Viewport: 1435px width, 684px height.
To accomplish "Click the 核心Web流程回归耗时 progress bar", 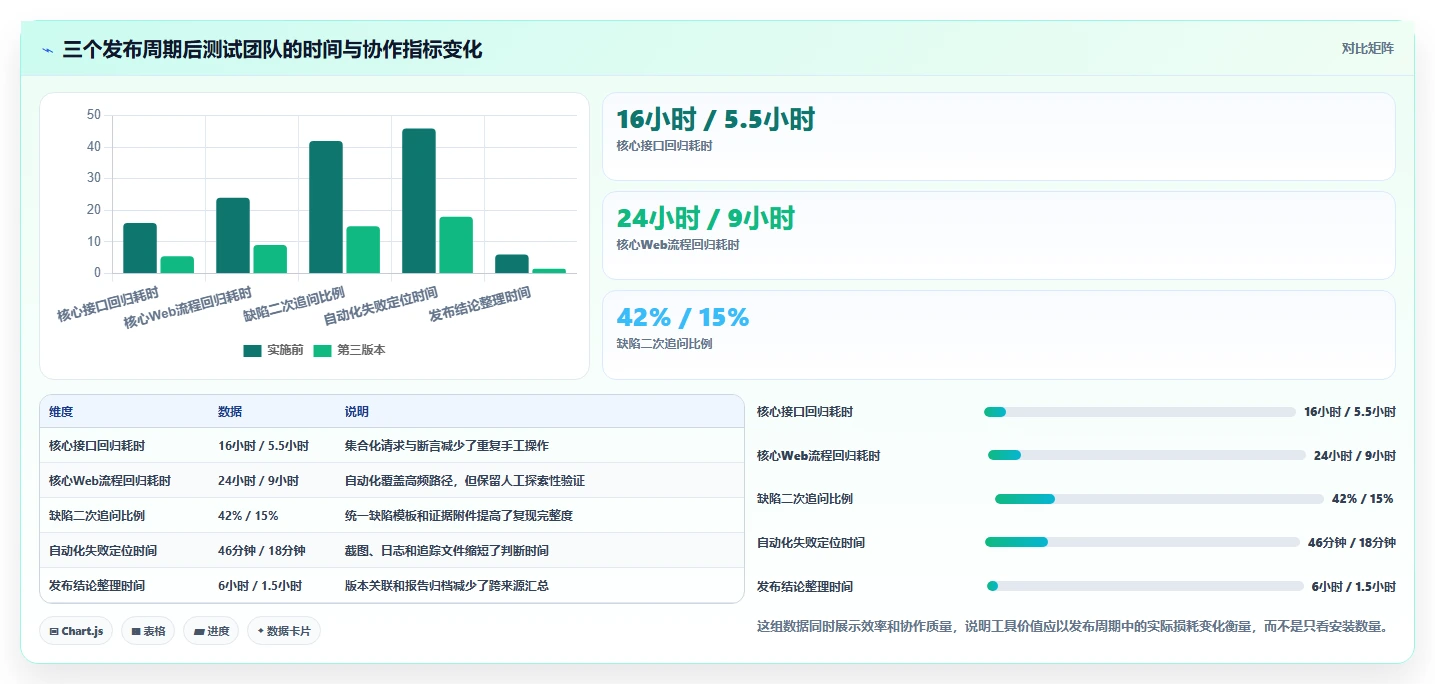I will click(1147, 455).
